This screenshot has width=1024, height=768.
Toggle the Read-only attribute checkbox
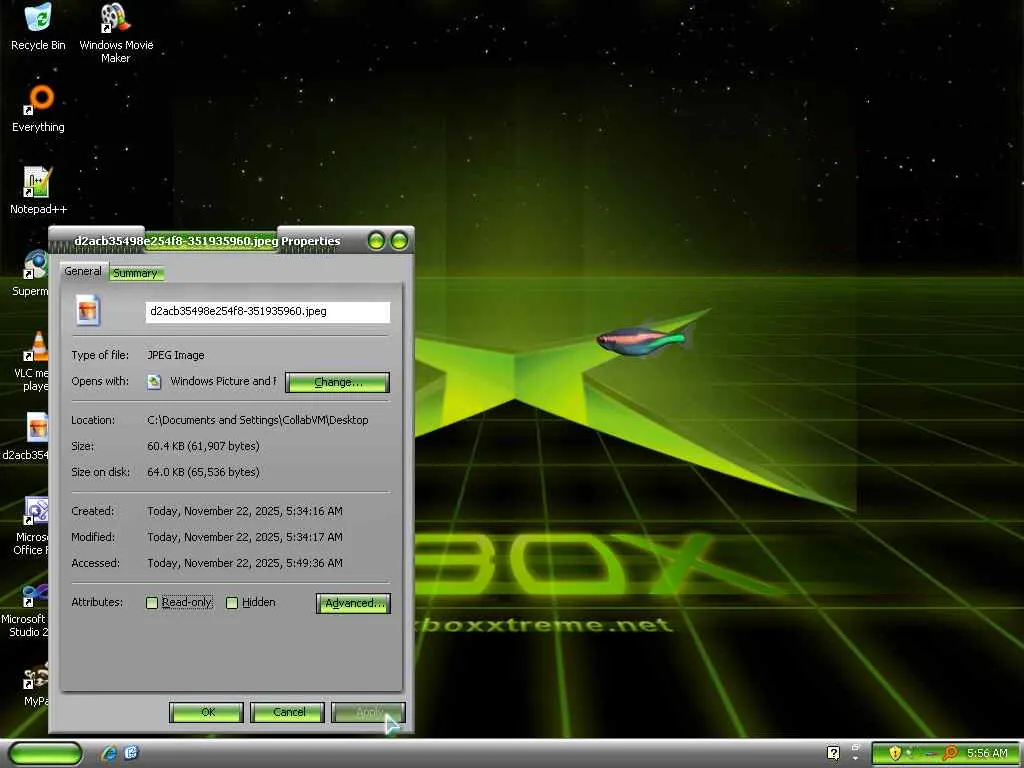point(152,603)
